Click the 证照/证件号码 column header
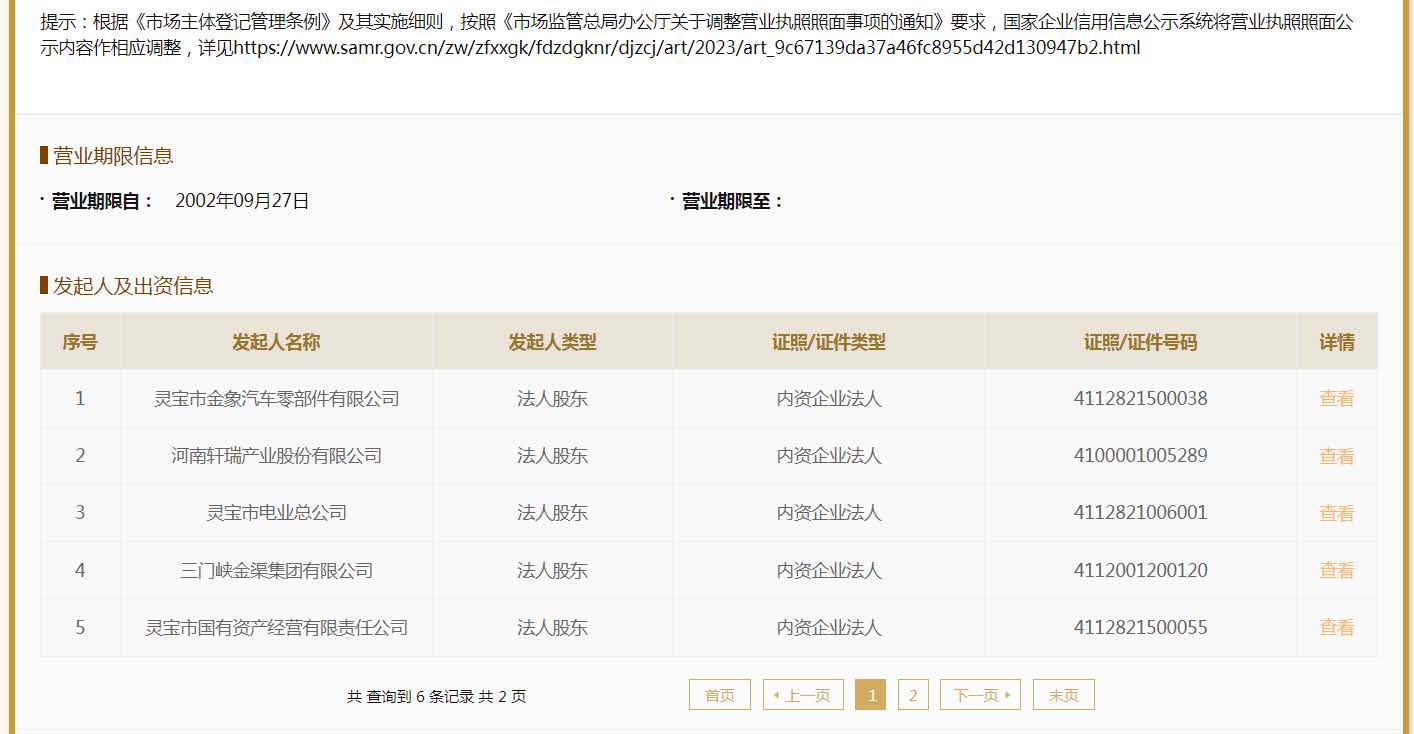This screenshot has height=734, width=1414. 1140,342
